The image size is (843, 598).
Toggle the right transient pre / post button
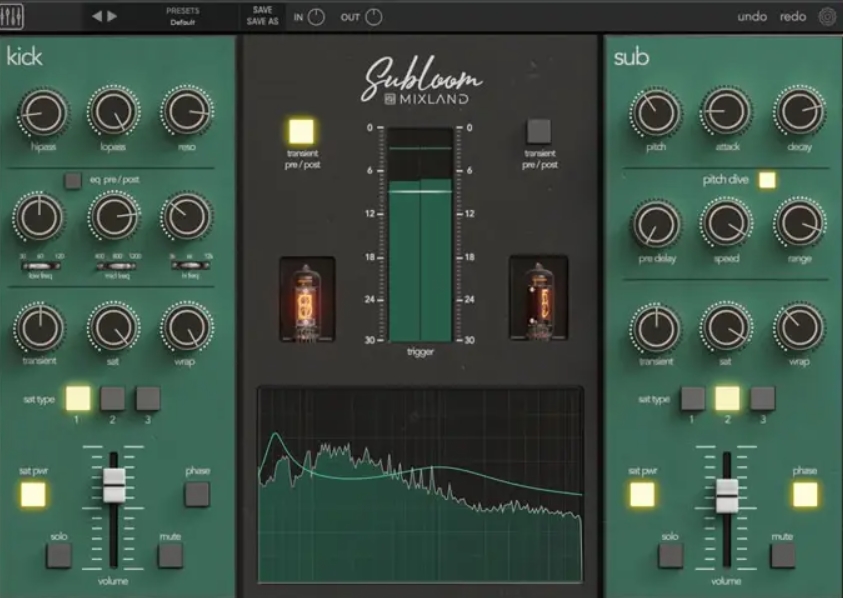coord(539,131)
